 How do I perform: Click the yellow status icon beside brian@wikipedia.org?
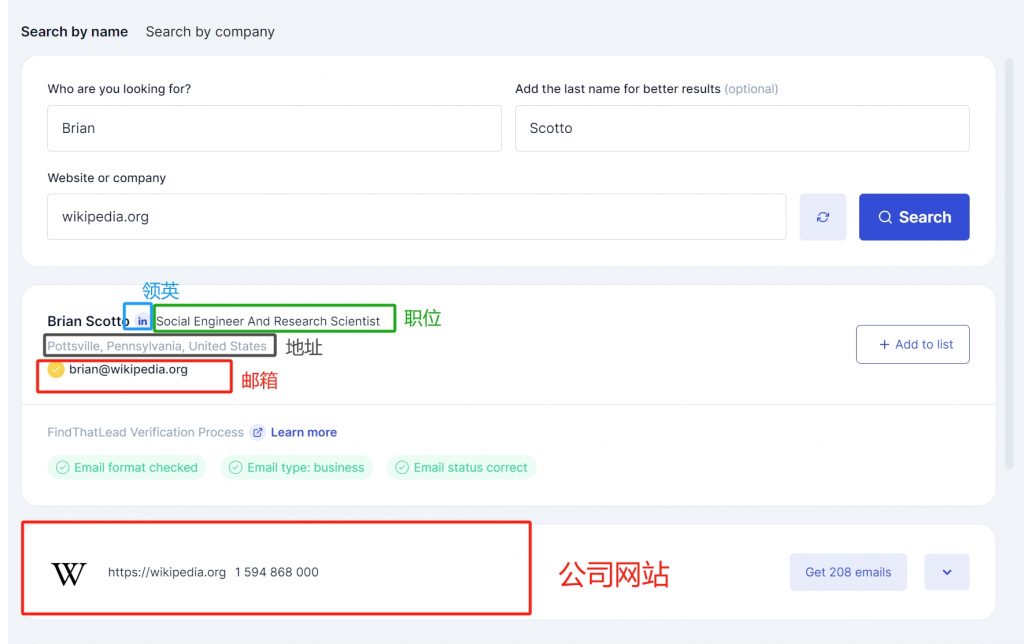point(56,370)
